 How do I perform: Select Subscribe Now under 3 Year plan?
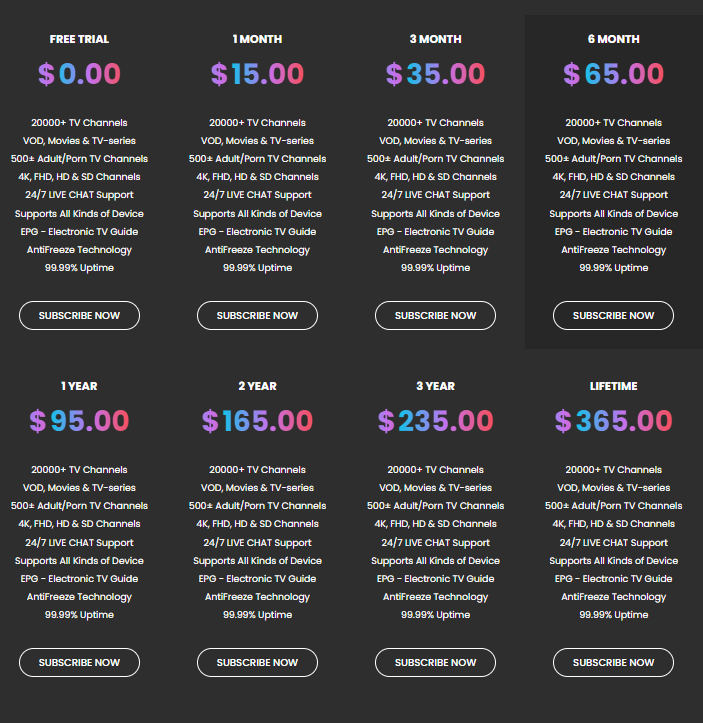[435, 662]
